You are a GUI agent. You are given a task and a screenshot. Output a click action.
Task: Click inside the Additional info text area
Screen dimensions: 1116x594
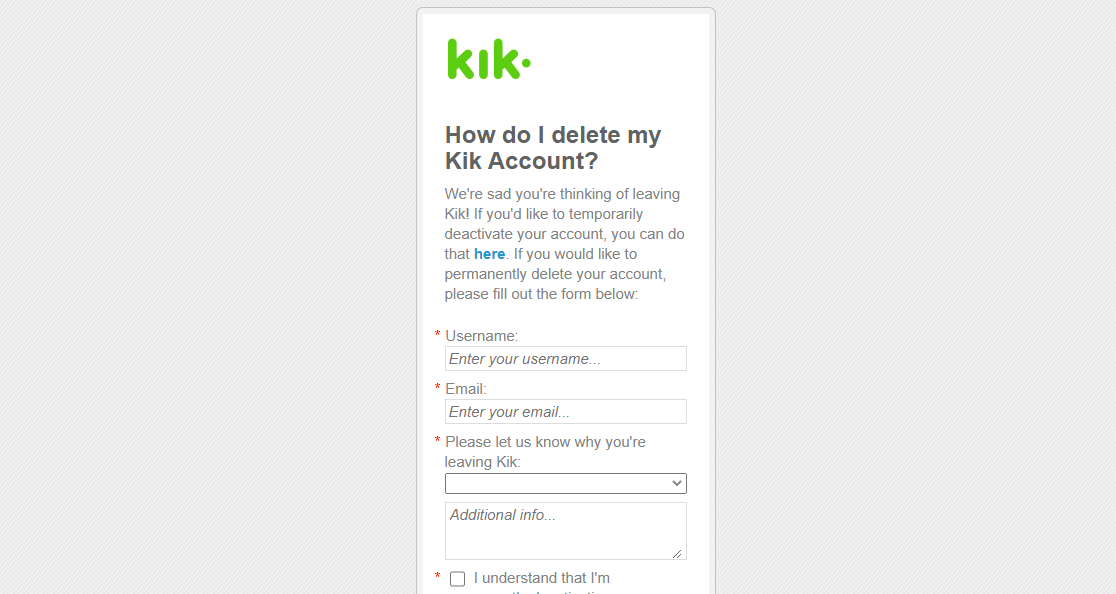(x=565, y=531)
